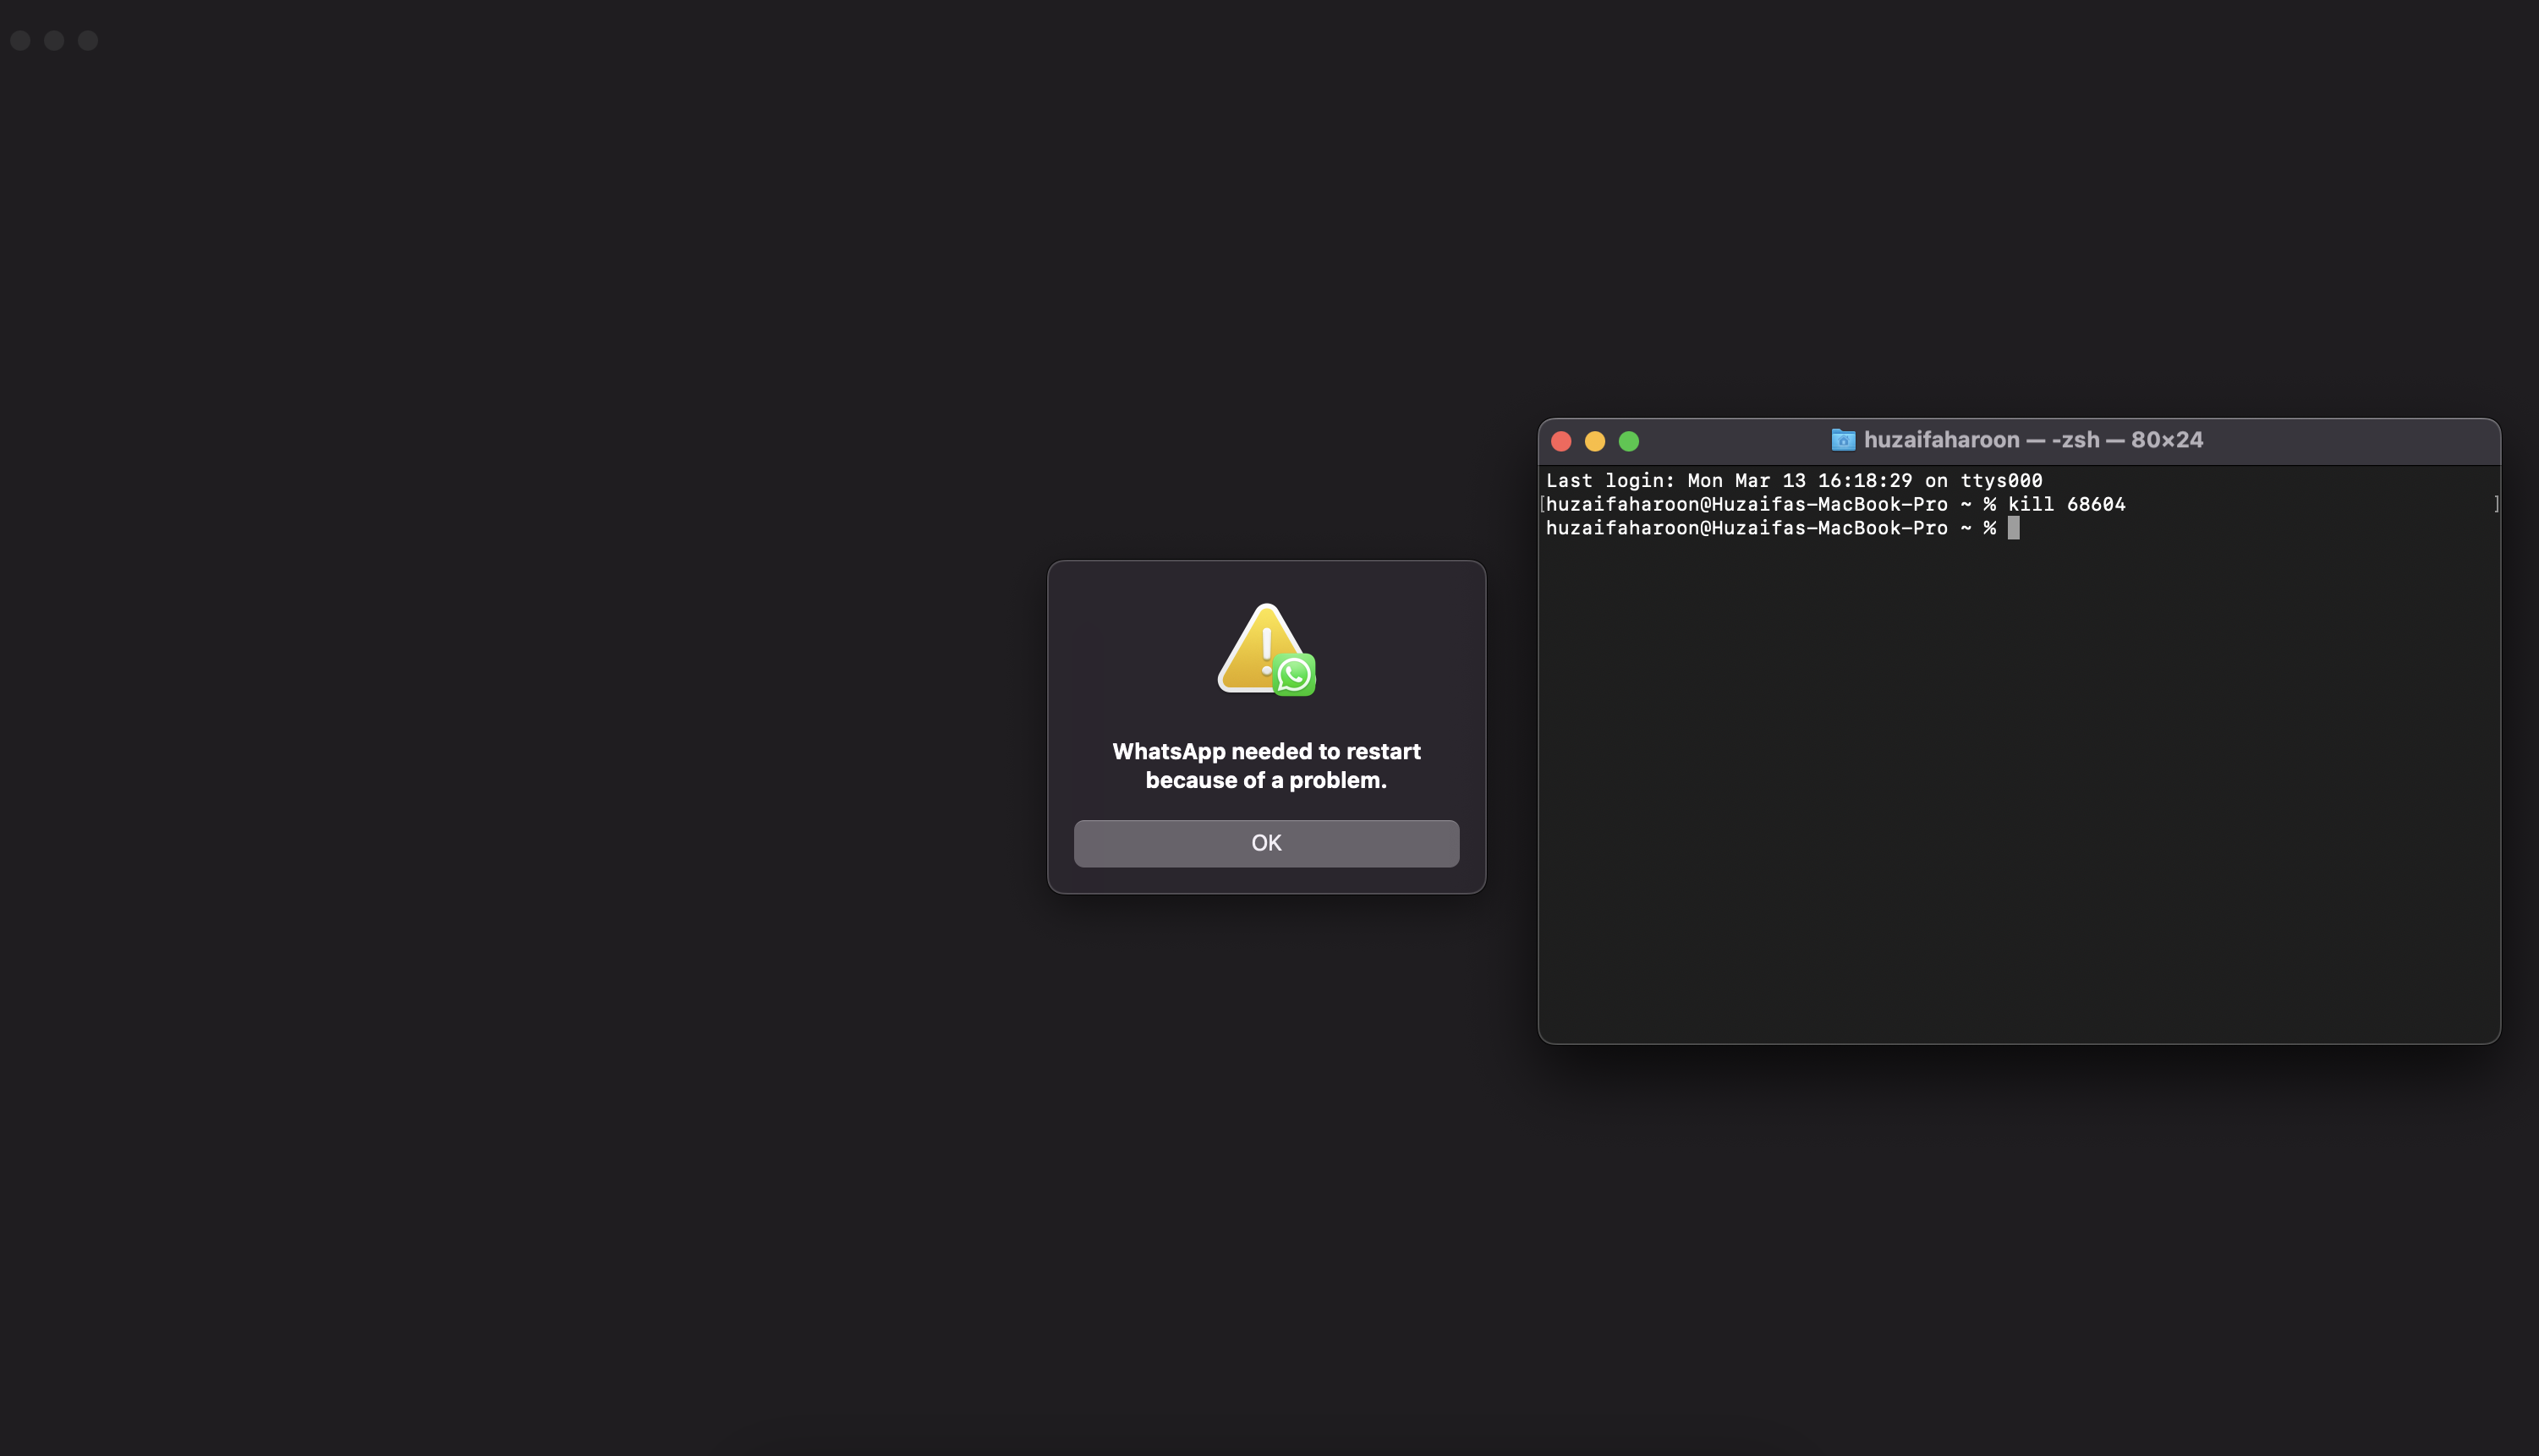Click the left bracket mark before kill line
2539x1456 pixels.
[1542, 505]
